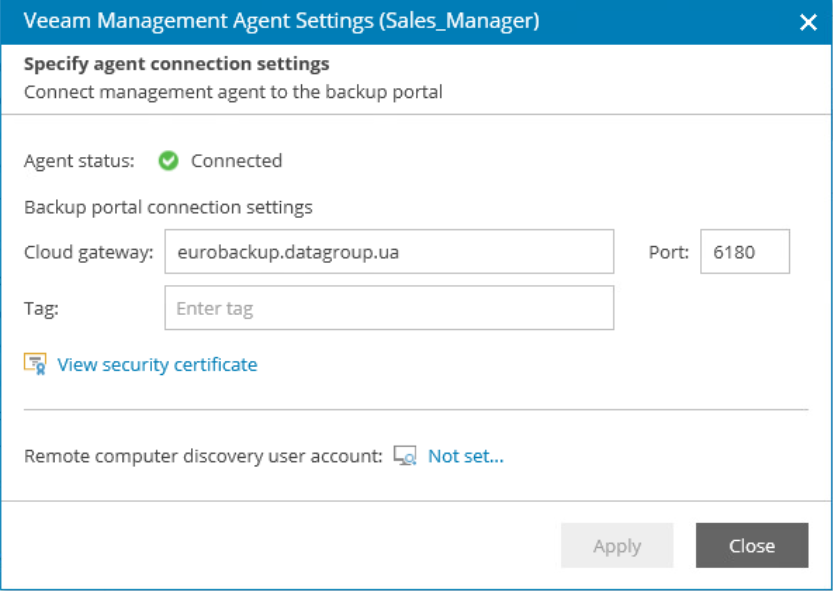
Task: Click the 'Backup portal connection settings' heading
Action: [x=168, y=207]
